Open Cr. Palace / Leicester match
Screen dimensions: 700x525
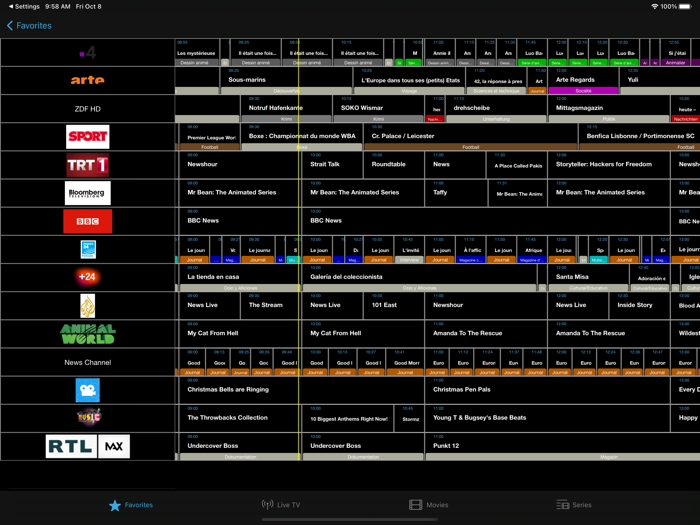click(471, 137)
